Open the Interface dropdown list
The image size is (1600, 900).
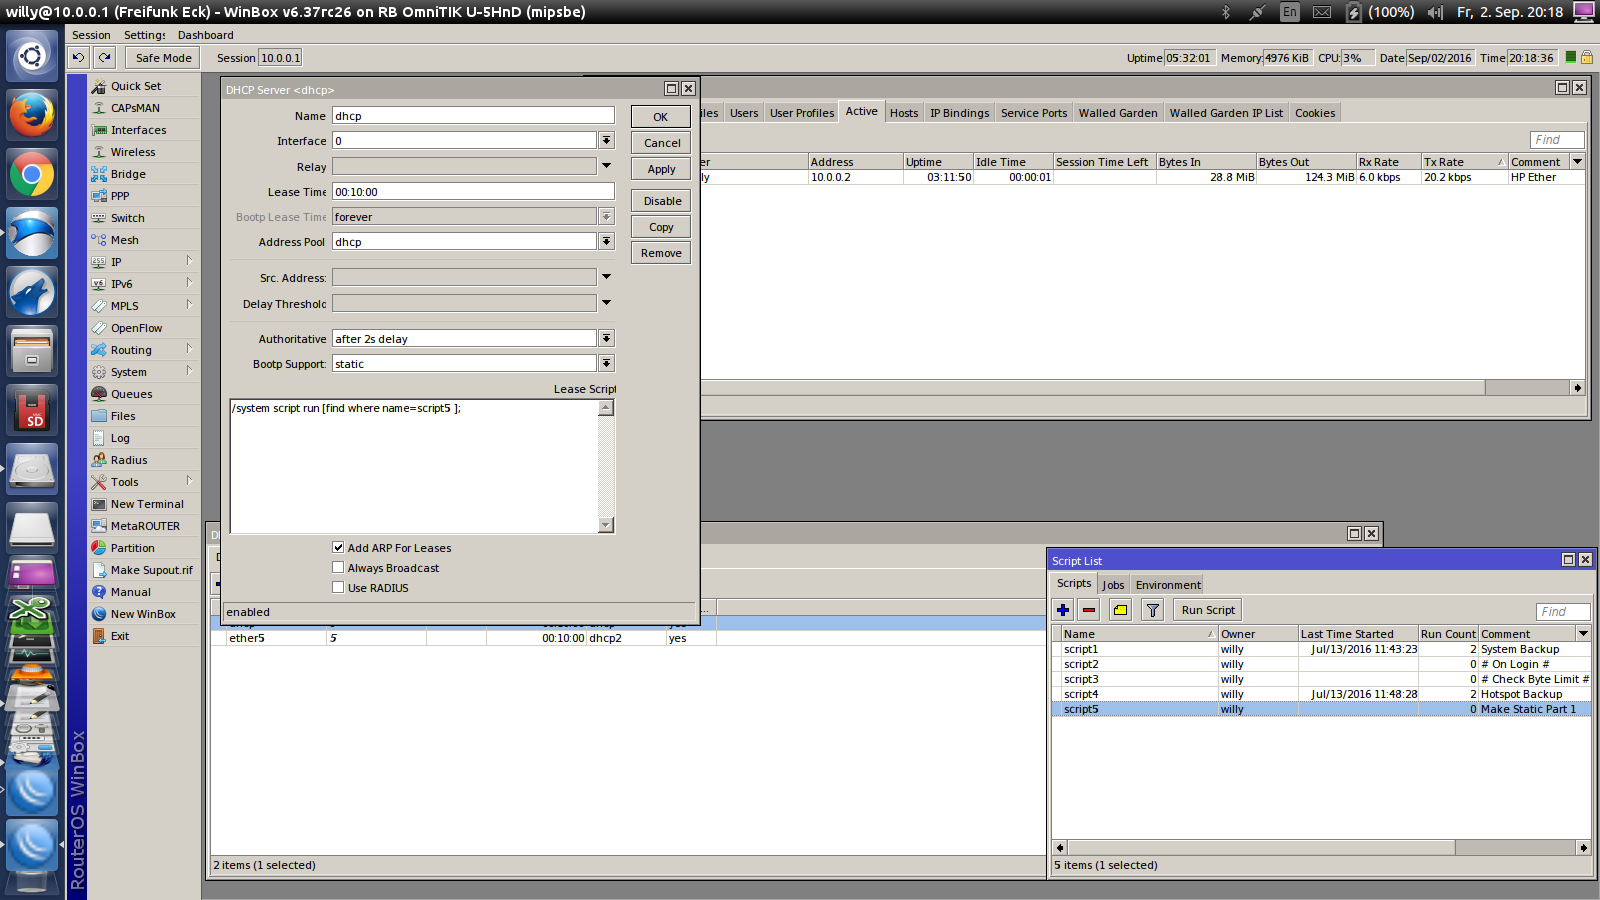click(x=606, y=141)
